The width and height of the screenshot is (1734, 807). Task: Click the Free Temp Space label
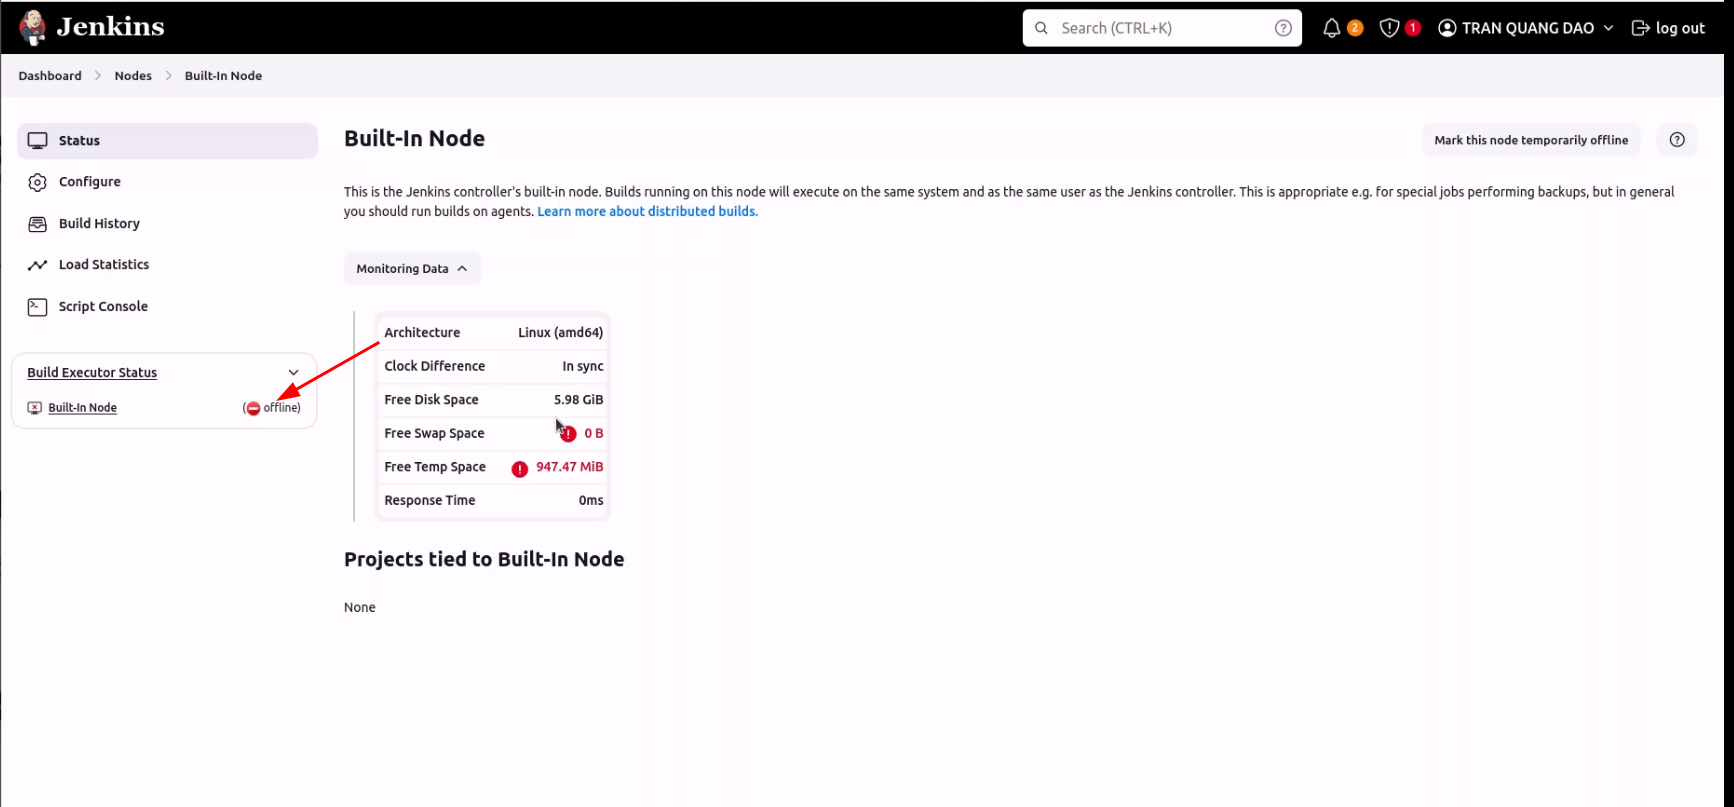pos(435,467)
